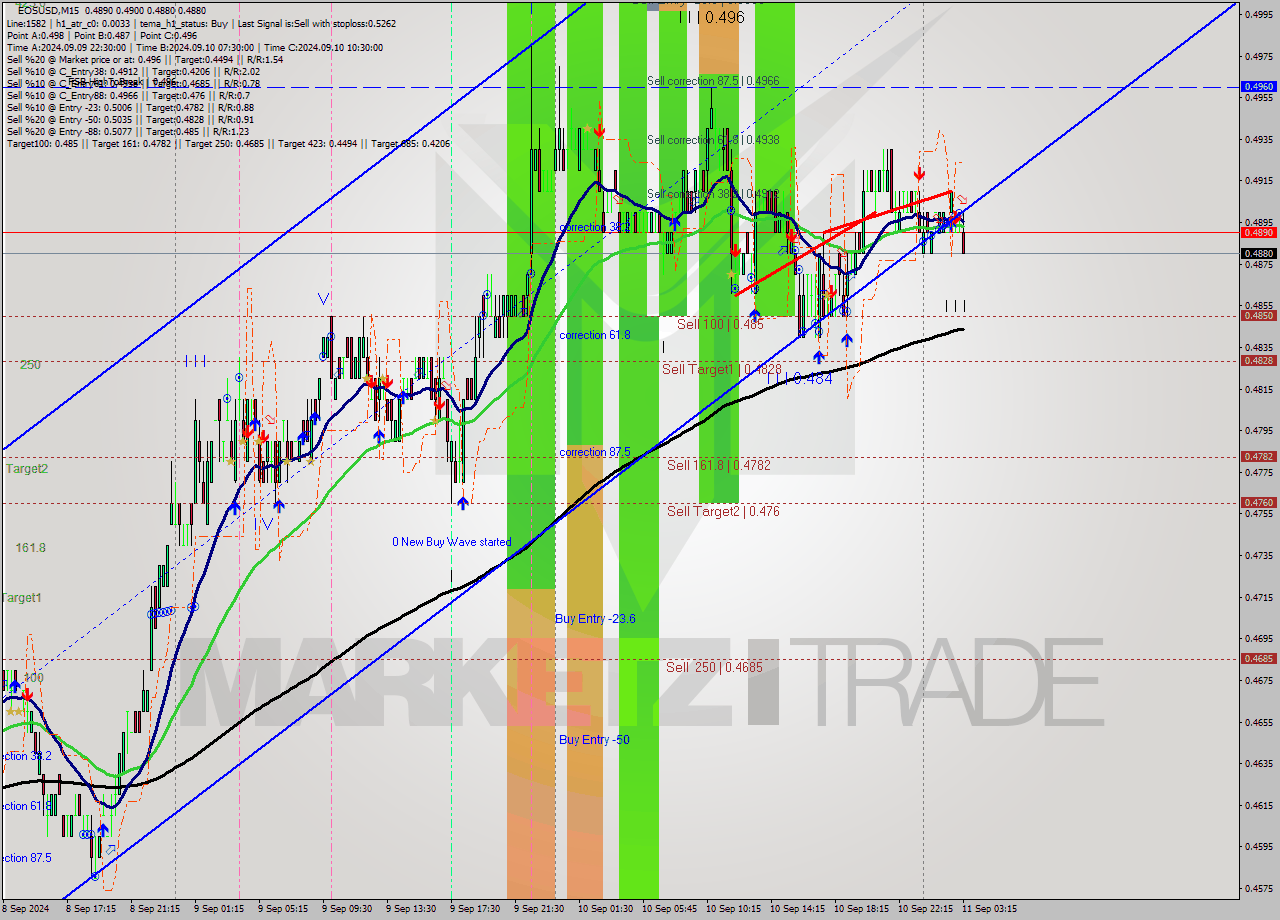
Task: Select the '10 Sep 22:15' time label
Action: pos(926,909)
